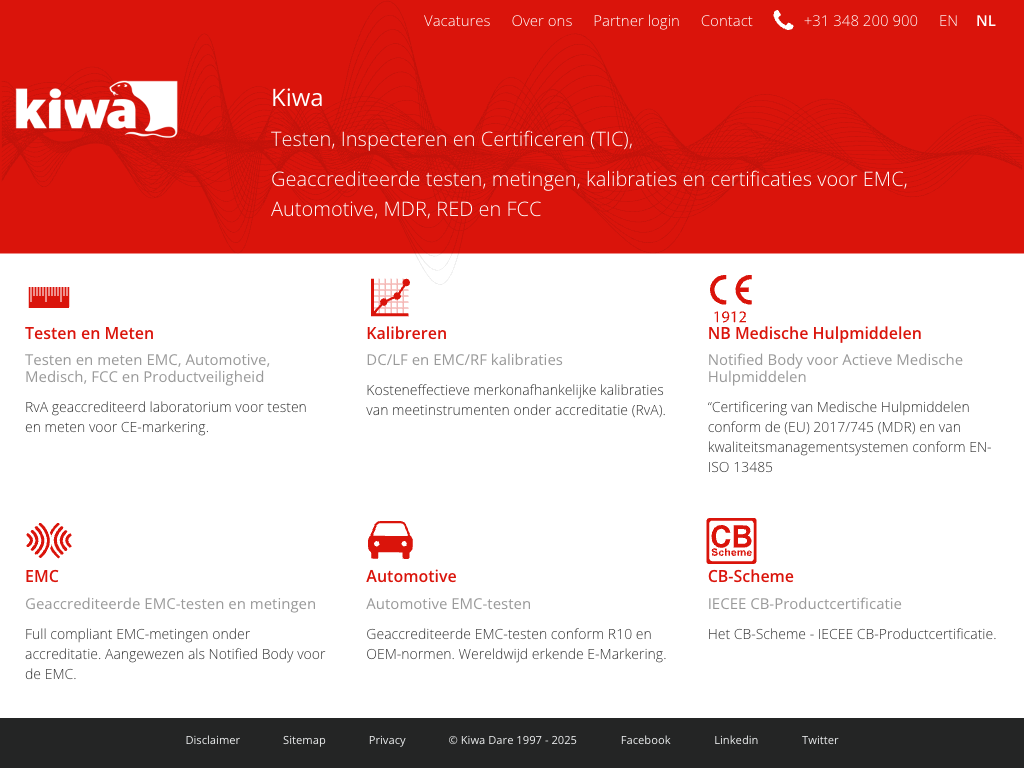This screenshot has width=1024, height=768.
Task: Call phone number +31 348 200 900
Action: pos(860,20)
